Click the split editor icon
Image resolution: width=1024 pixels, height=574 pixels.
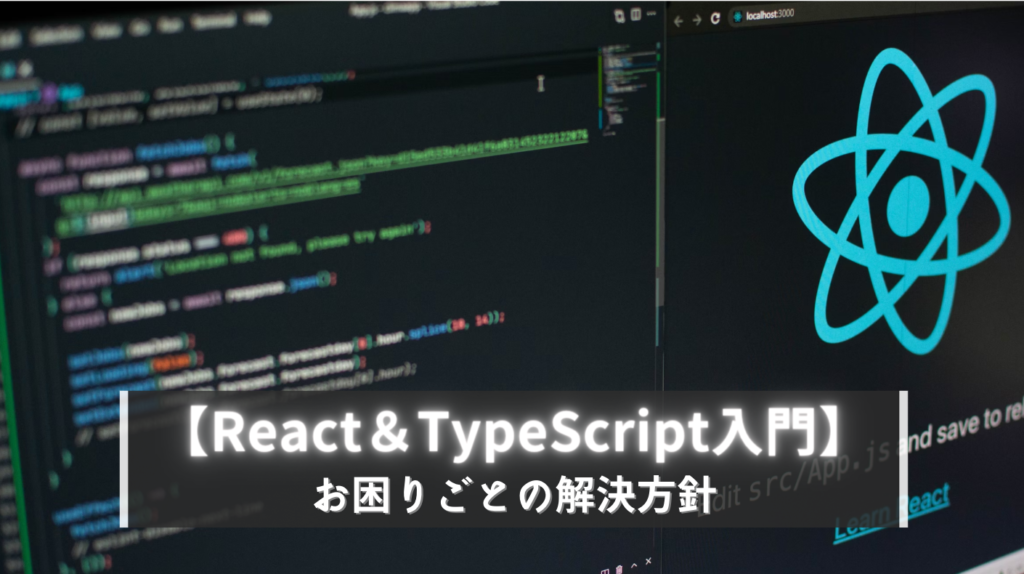(635, 14)
